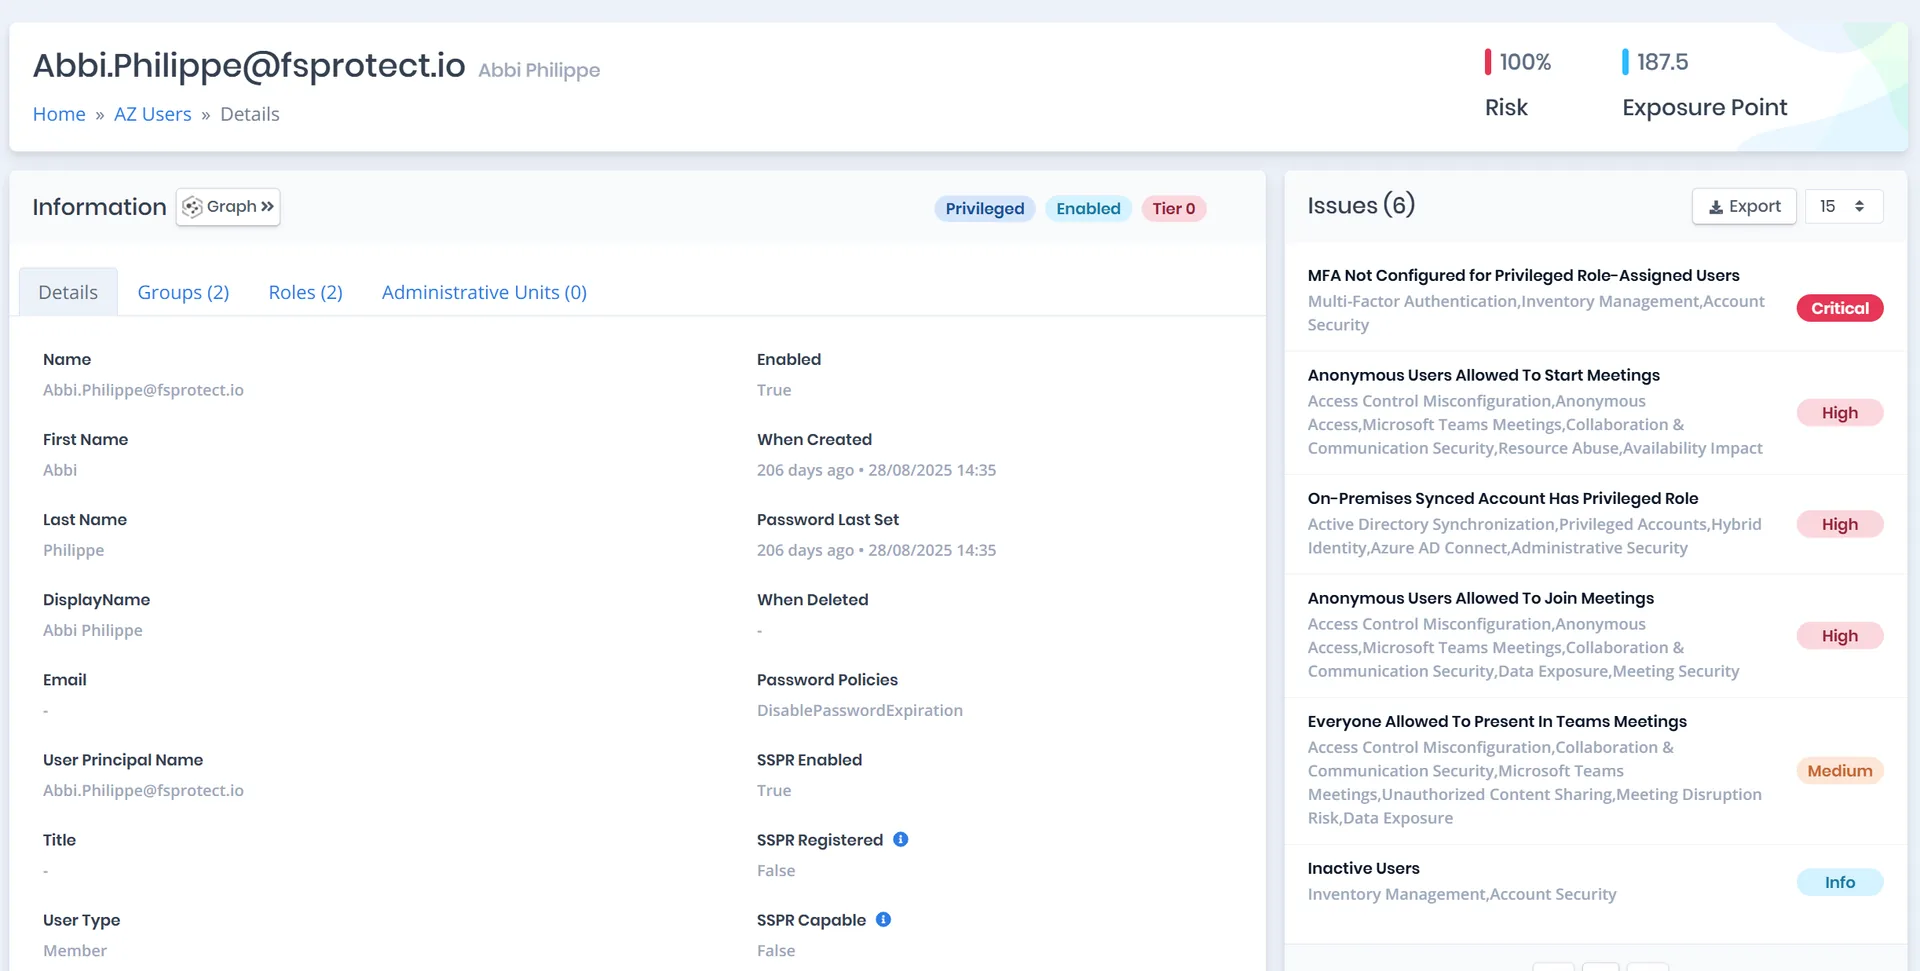Open Anonymous Users Allowed To Start Meetings issue
The width and height of the screenshot is (1920, 971).
[1483, 375]
